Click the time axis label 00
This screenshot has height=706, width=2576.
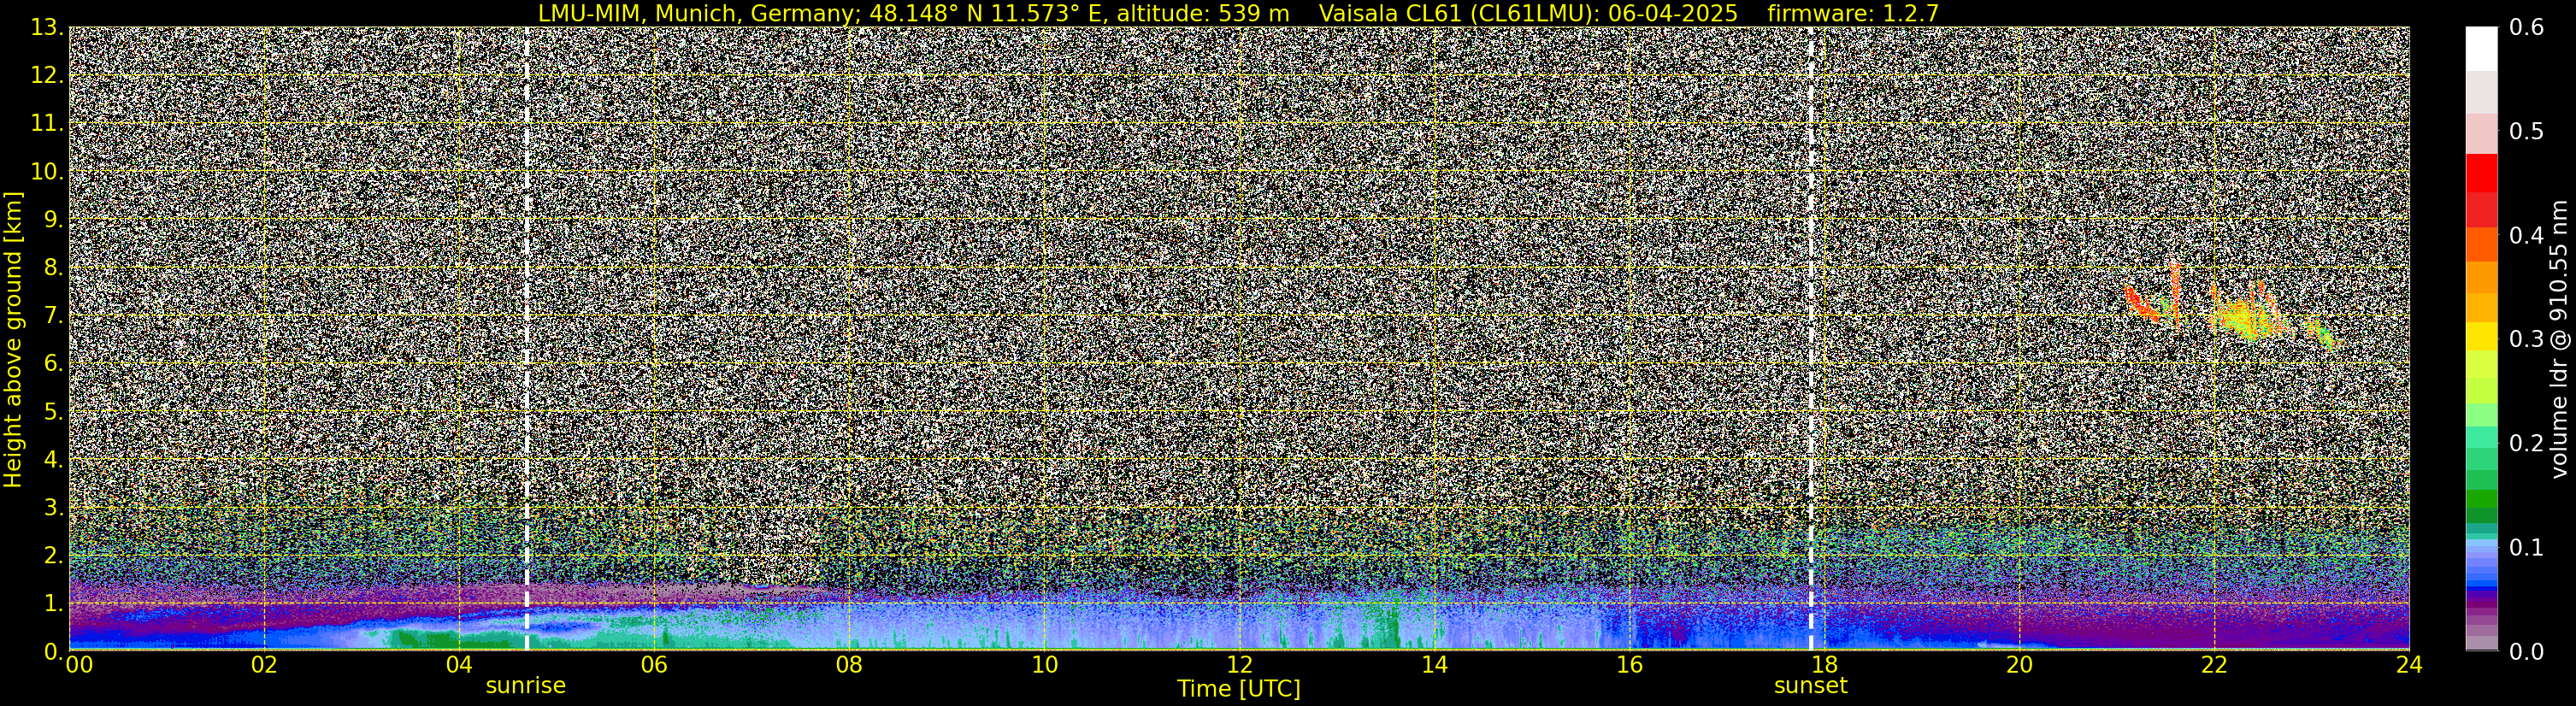click(x=79, y=665)
